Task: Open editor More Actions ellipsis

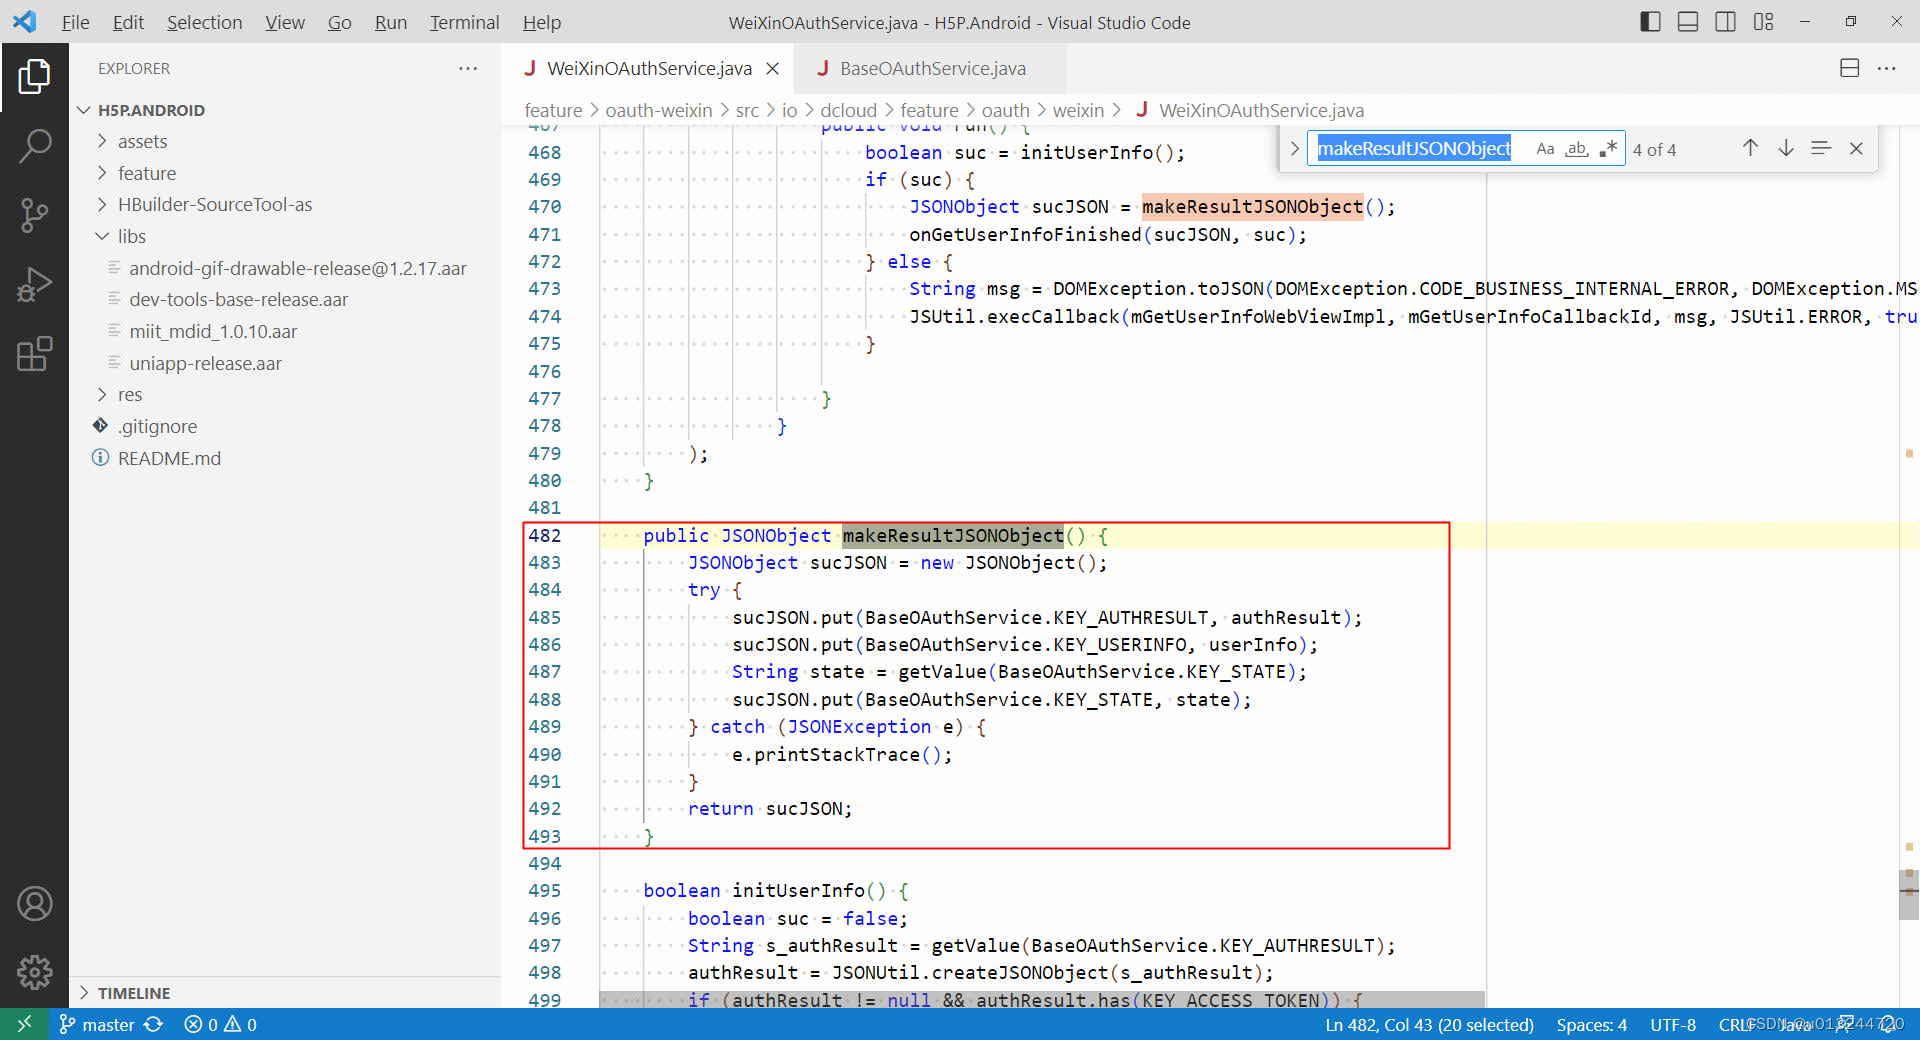Action: 1887,68
